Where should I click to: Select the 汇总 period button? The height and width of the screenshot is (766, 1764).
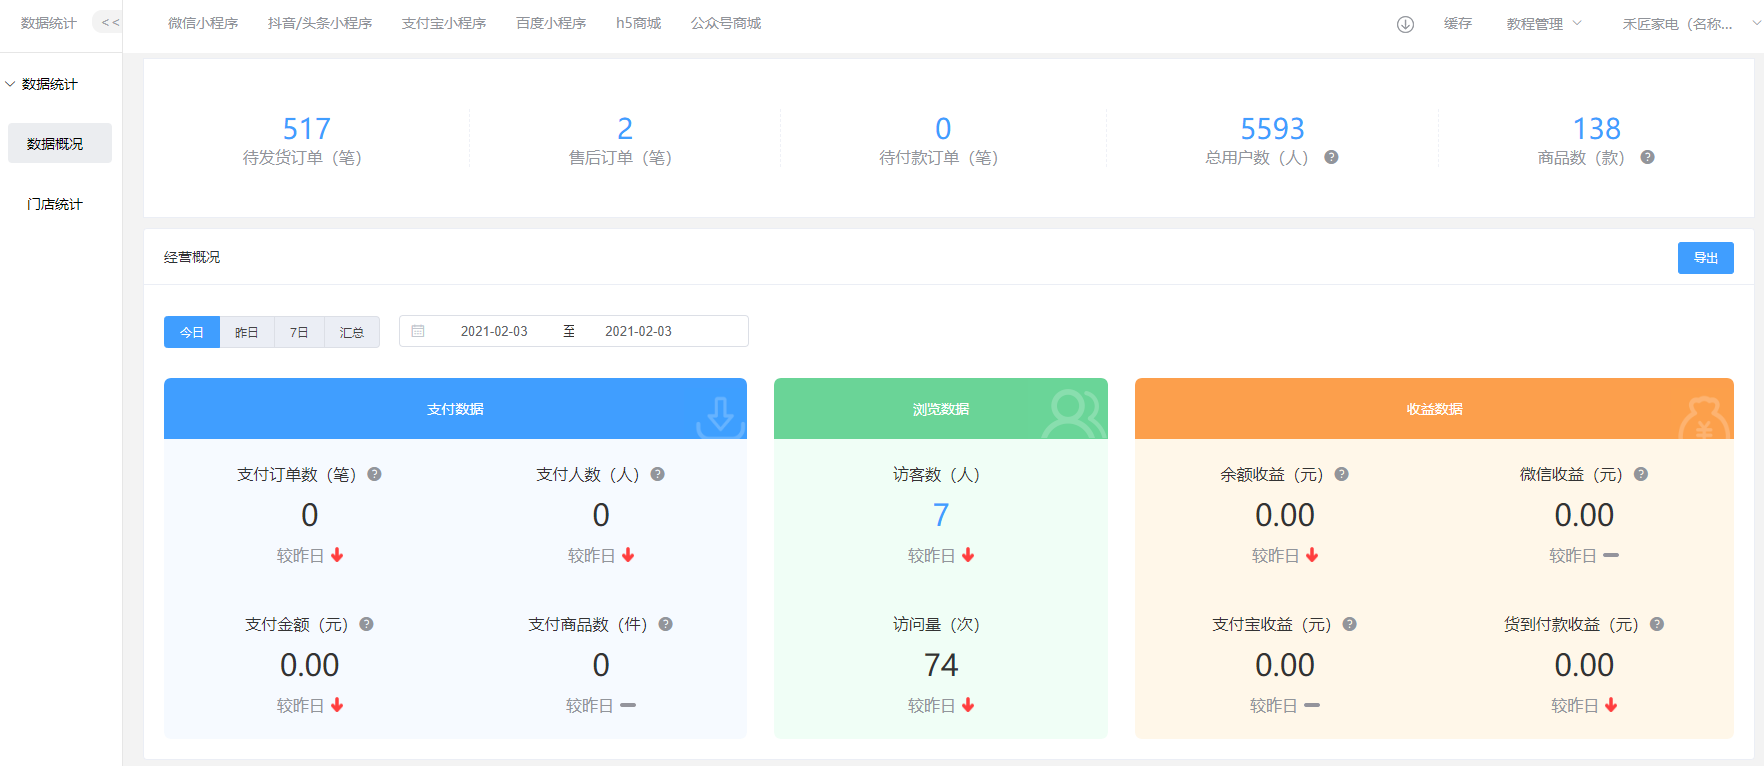[x=352, y=332]
